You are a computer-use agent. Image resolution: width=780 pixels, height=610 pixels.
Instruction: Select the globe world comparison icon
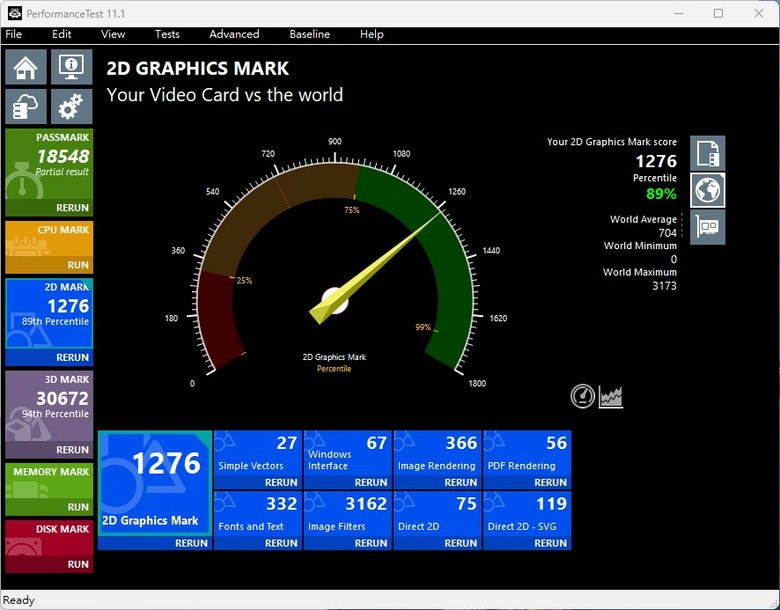pos(707,190)
